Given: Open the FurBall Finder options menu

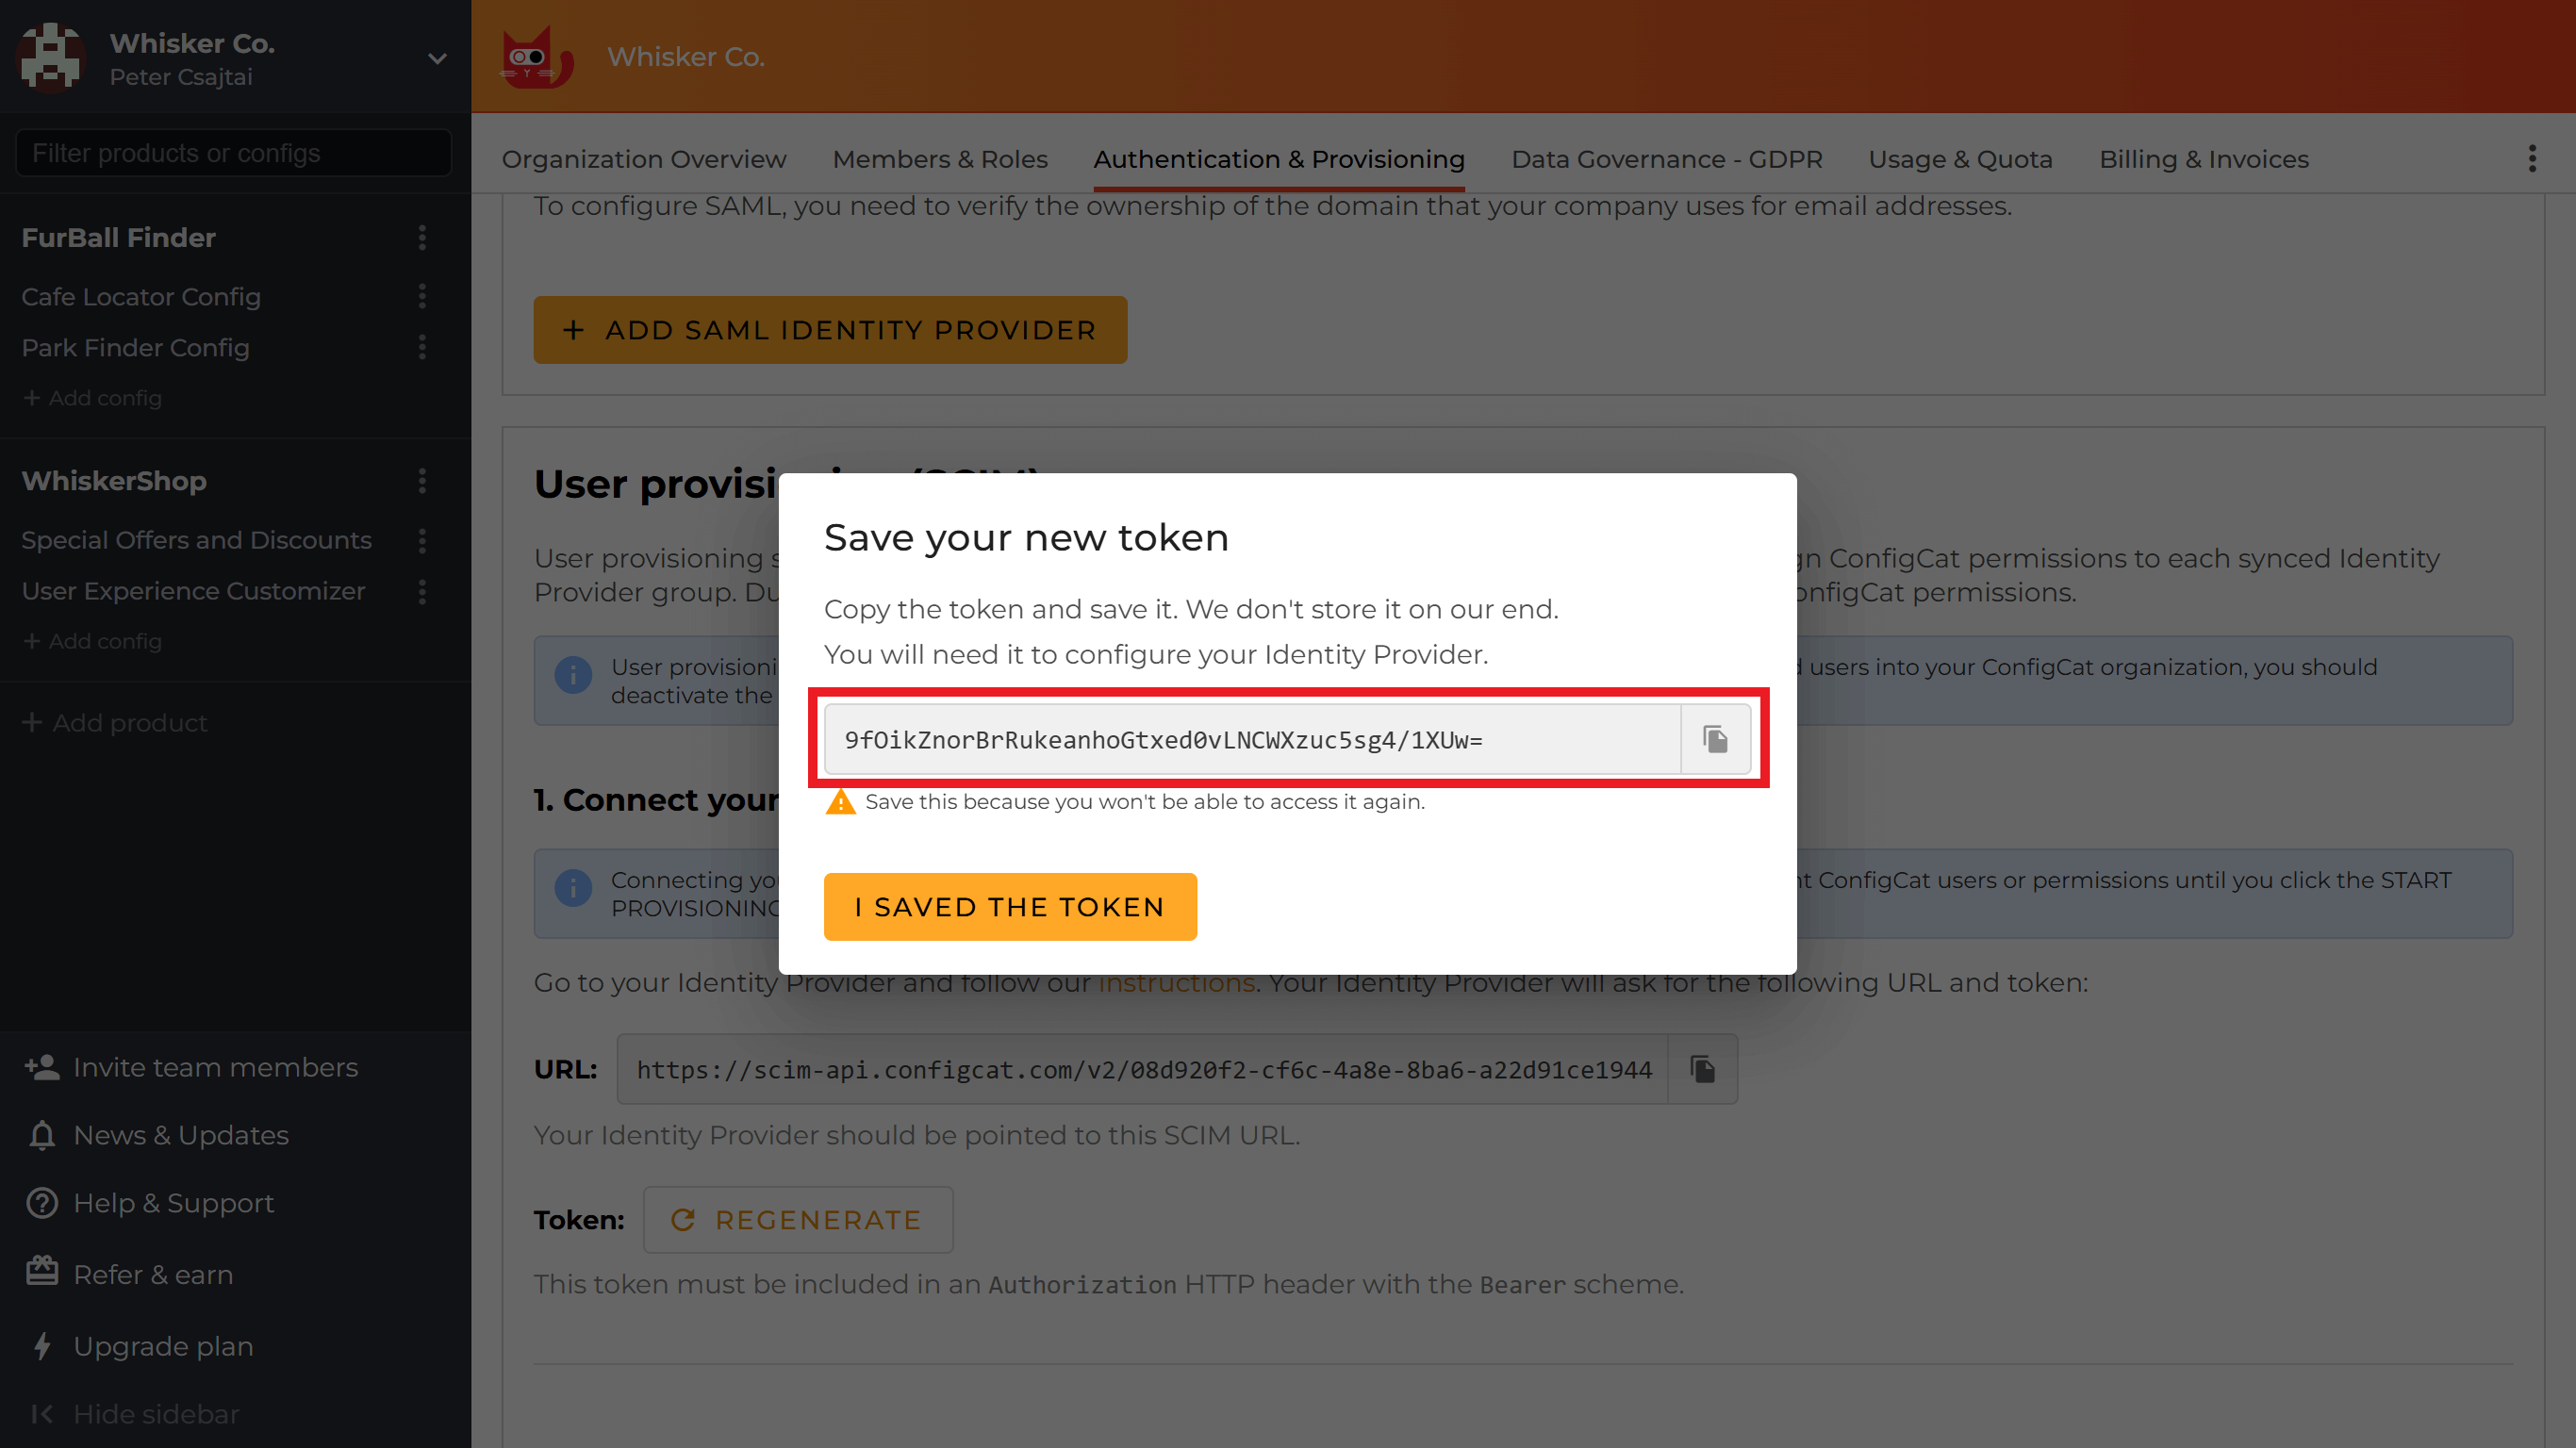Looking at the screenshot, I should click(422, 238).
